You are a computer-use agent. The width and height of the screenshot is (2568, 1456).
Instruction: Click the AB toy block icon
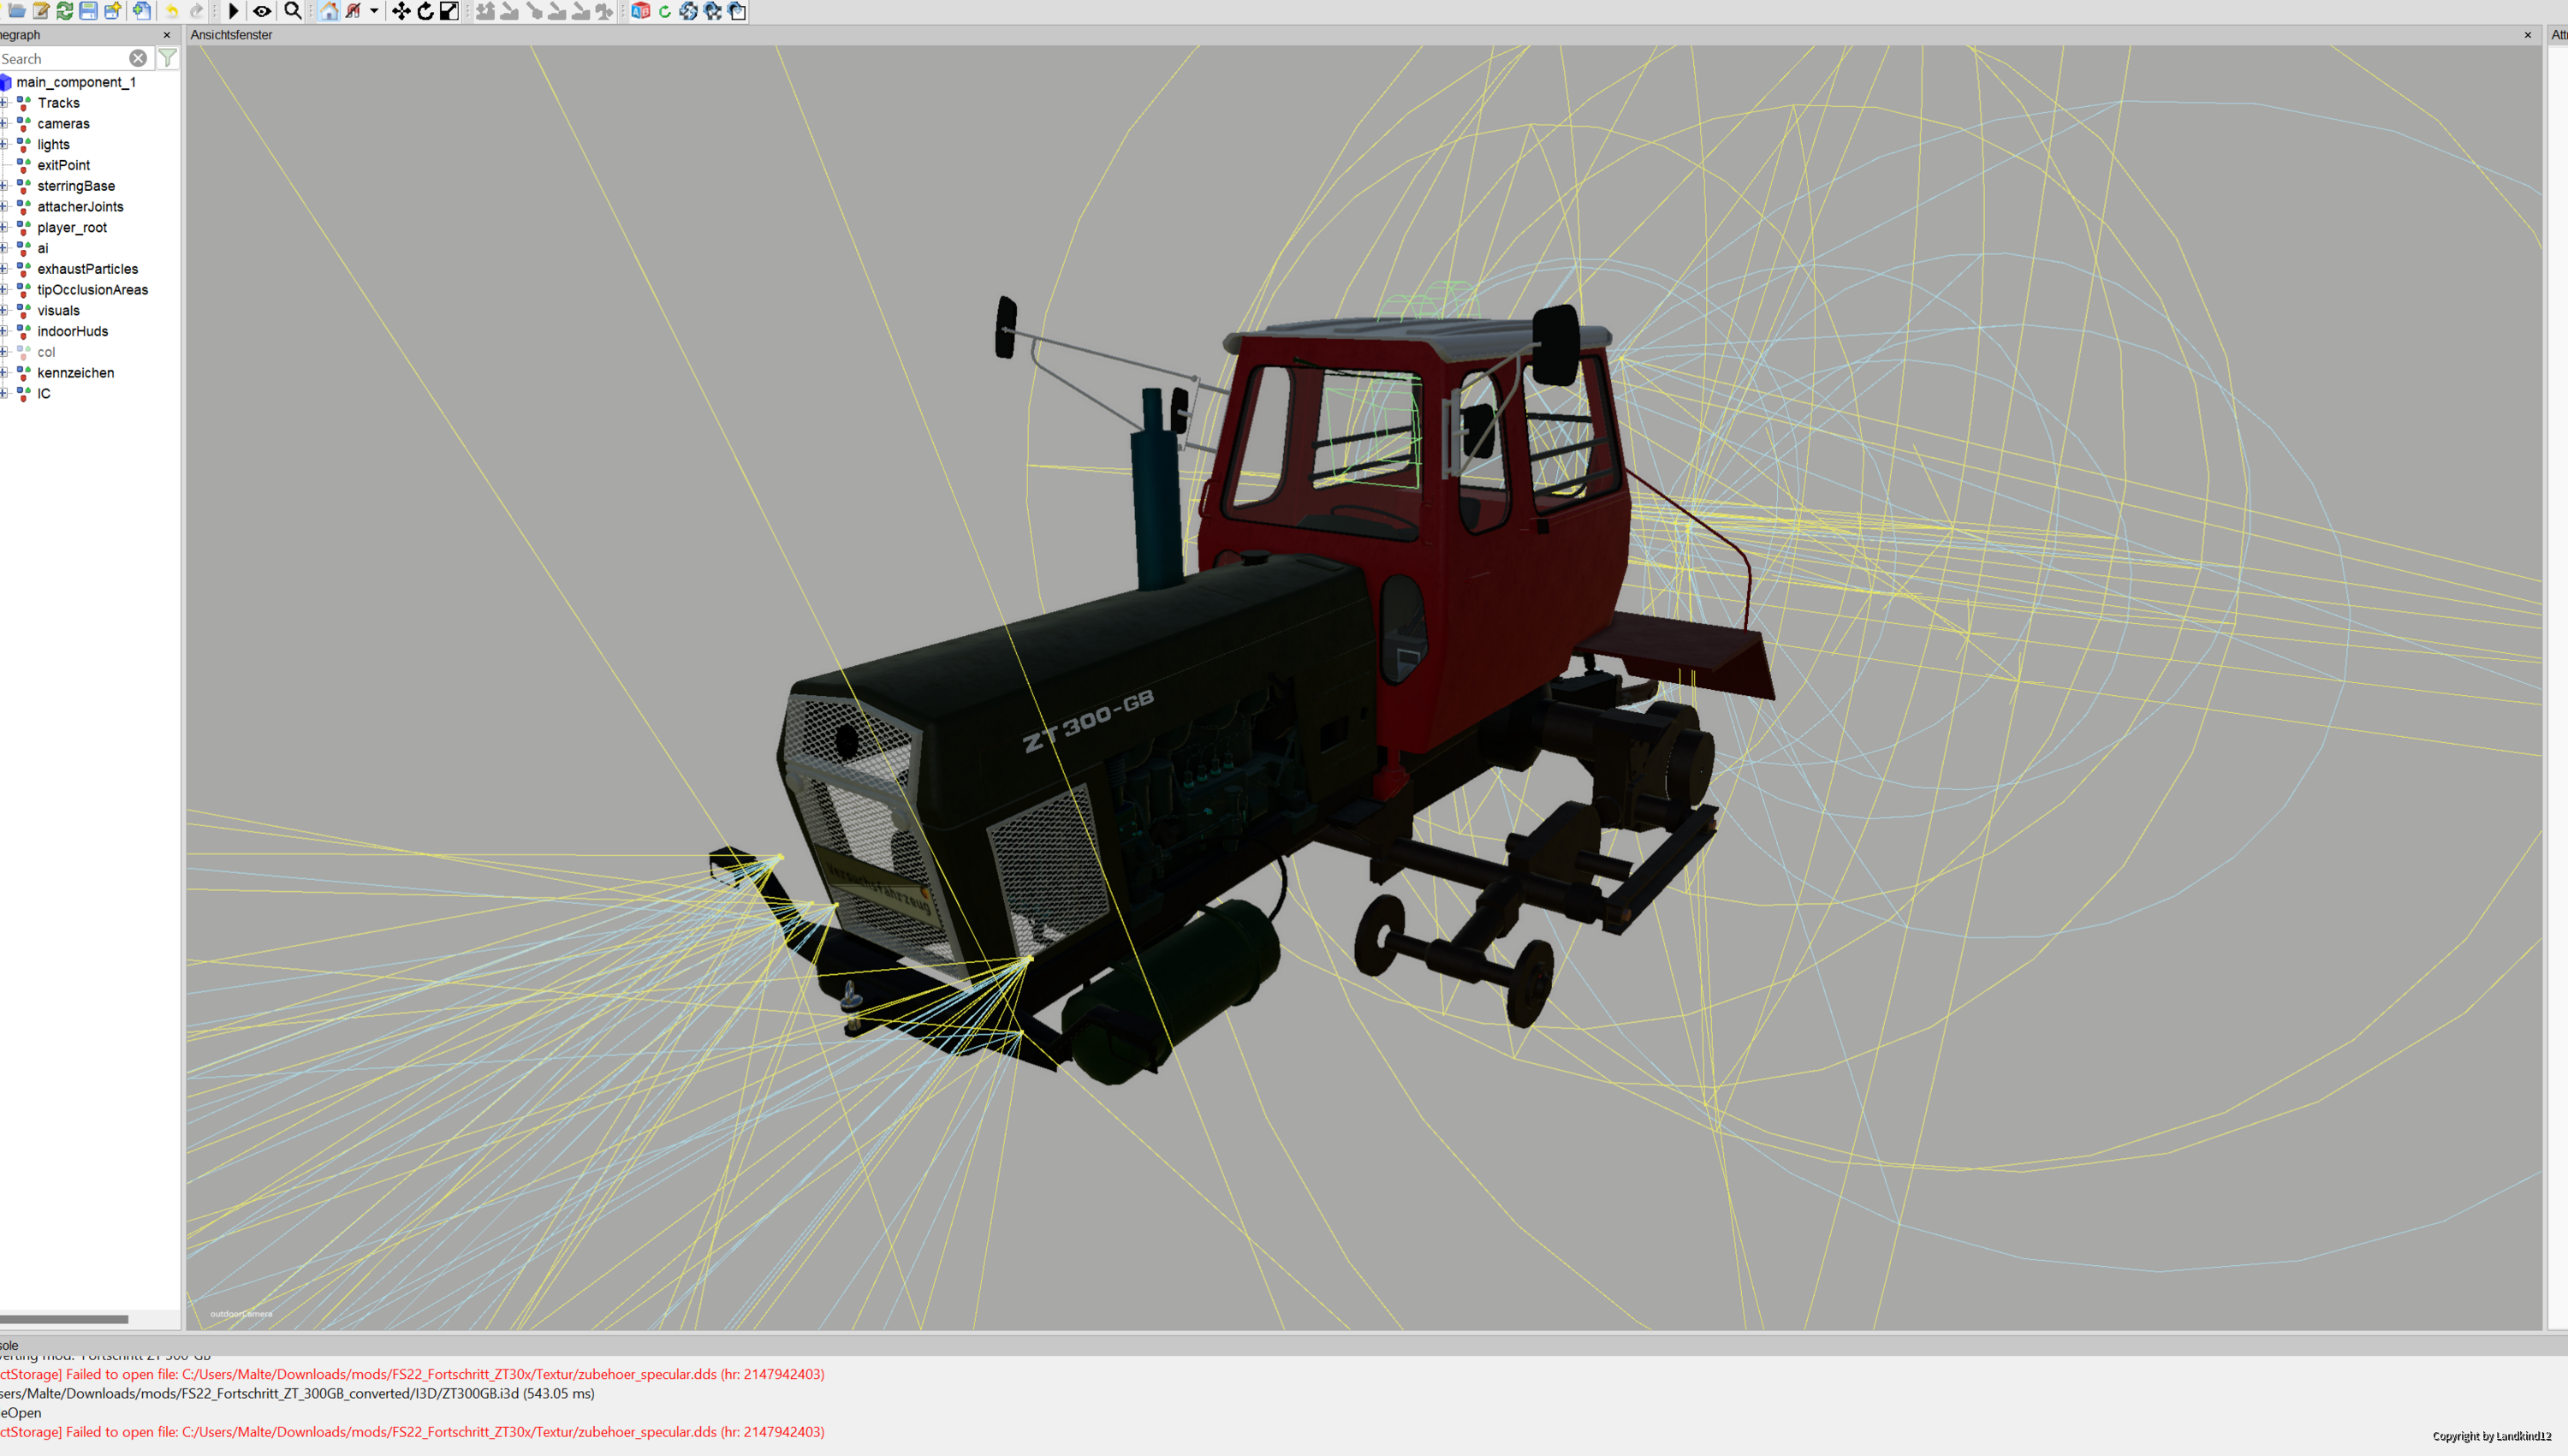point(641,11)
